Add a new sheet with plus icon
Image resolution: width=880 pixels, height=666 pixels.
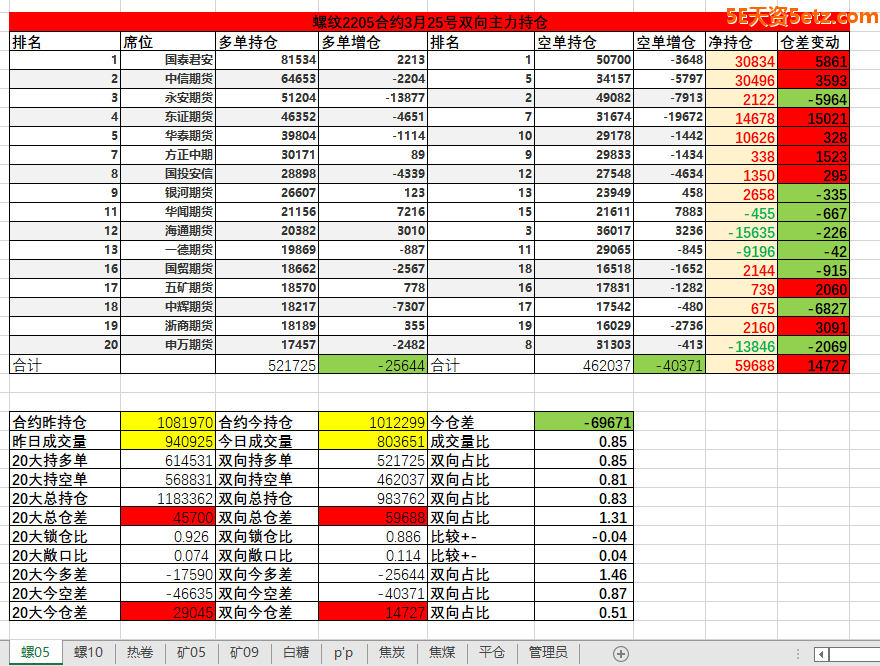click(620, 653)
